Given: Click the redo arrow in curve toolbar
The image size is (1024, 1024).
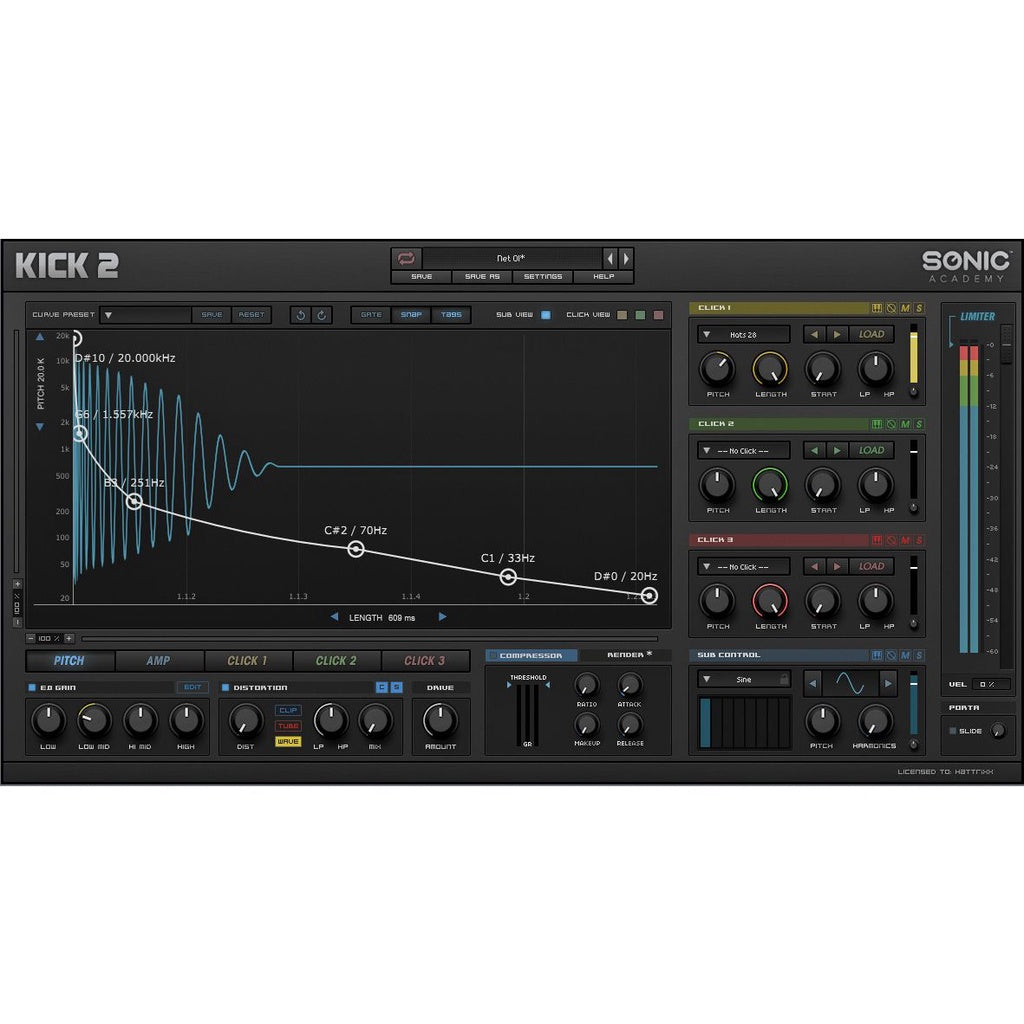Looking at the screenshot, I should pyautogui.click(x=322, y=315).
